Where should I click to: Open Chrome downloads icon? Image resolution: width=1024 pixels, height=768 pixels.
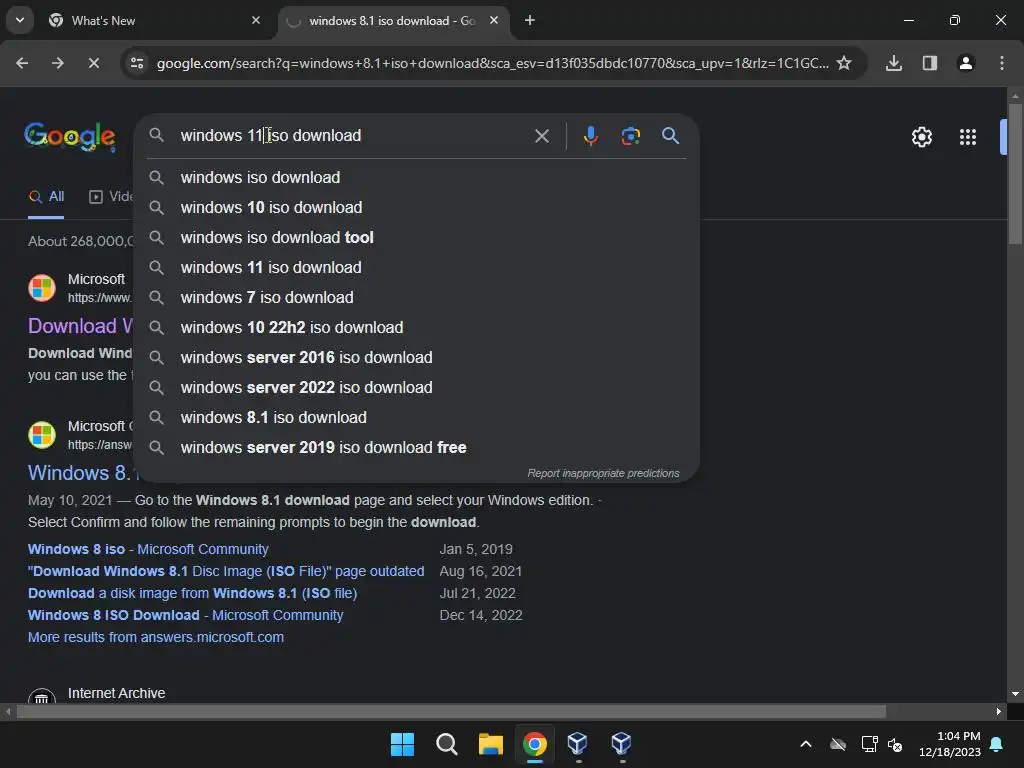tap(894, 63)
